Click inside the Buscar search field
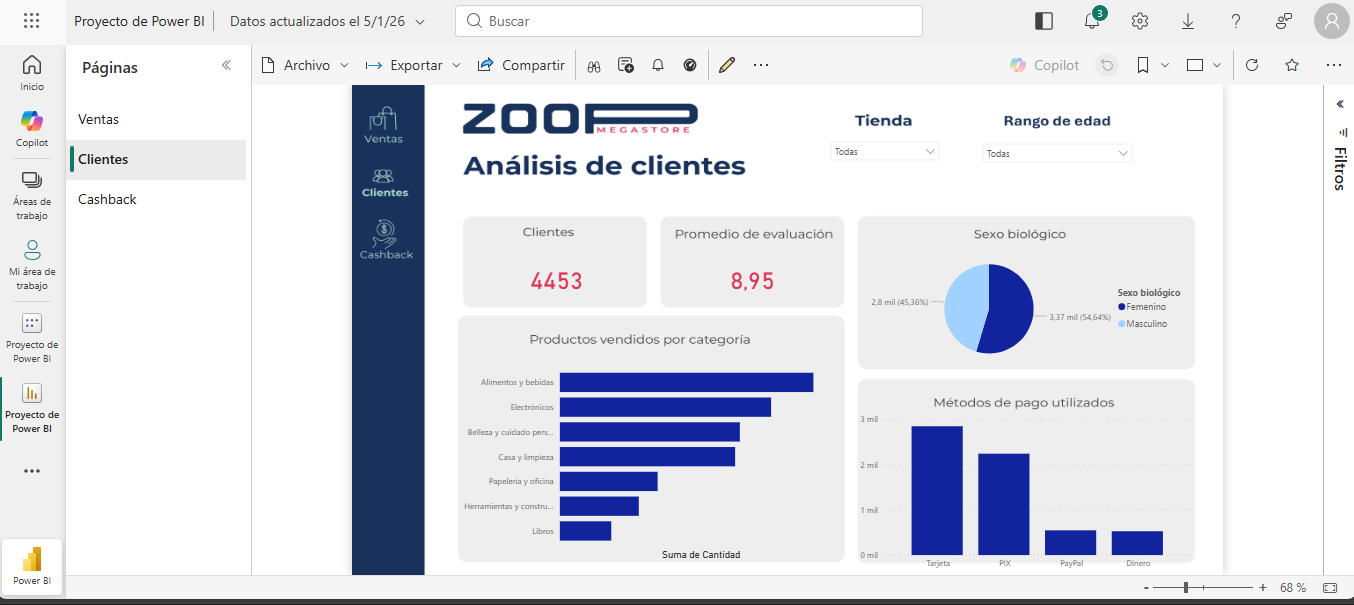The height and width of the screenshot is (605, 1354). pos(690,20)
